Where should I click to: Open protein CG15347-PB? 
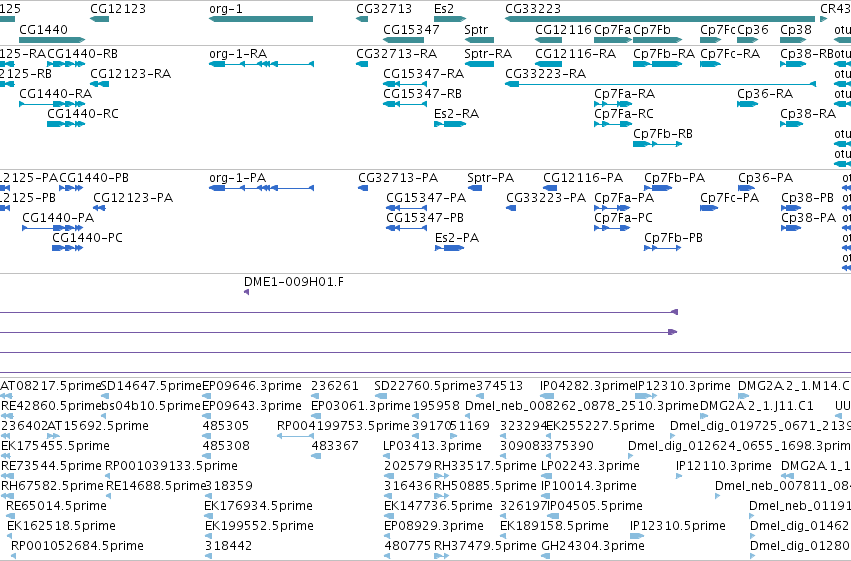(407, 228)
